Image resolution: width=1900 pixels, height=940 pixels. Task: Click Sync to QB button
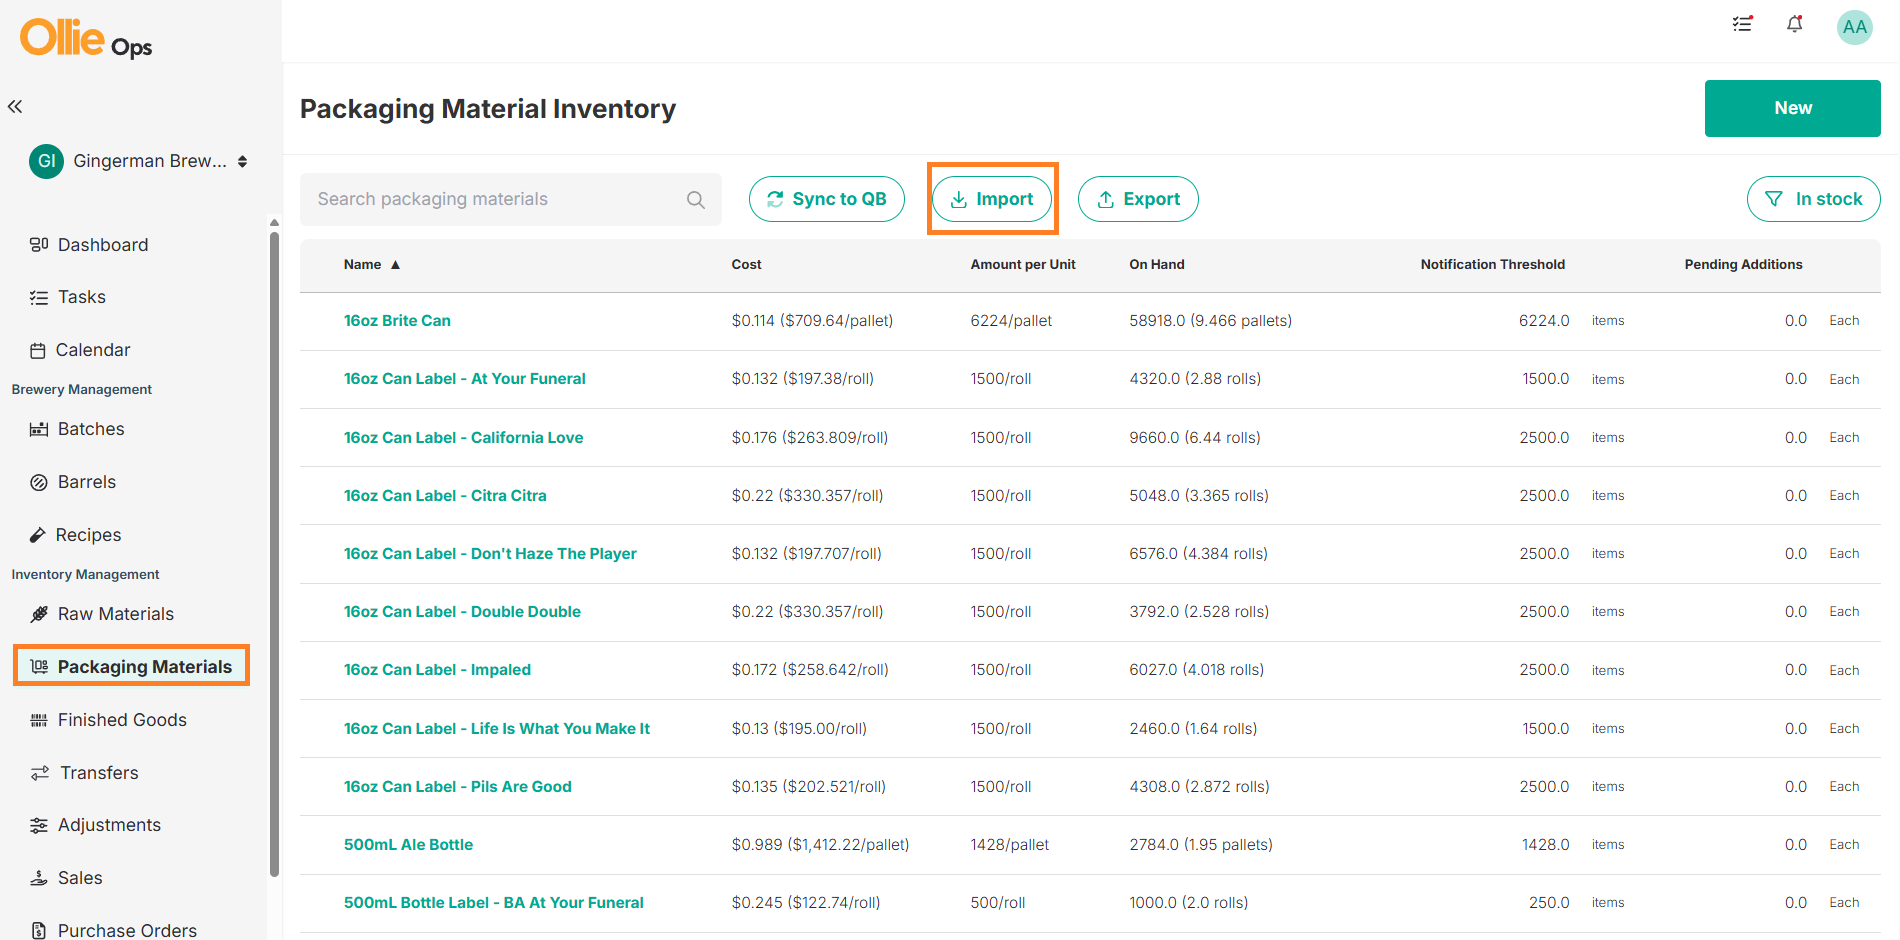click(826, 199)
